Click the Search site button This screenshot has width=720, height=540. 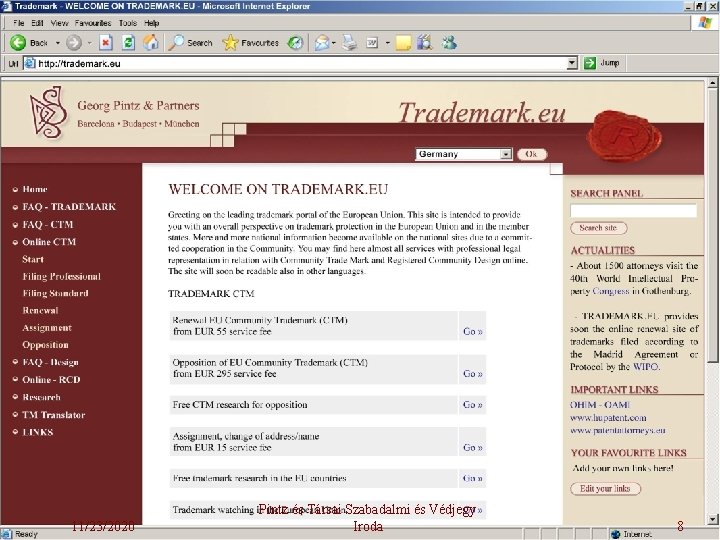[598, 228]
